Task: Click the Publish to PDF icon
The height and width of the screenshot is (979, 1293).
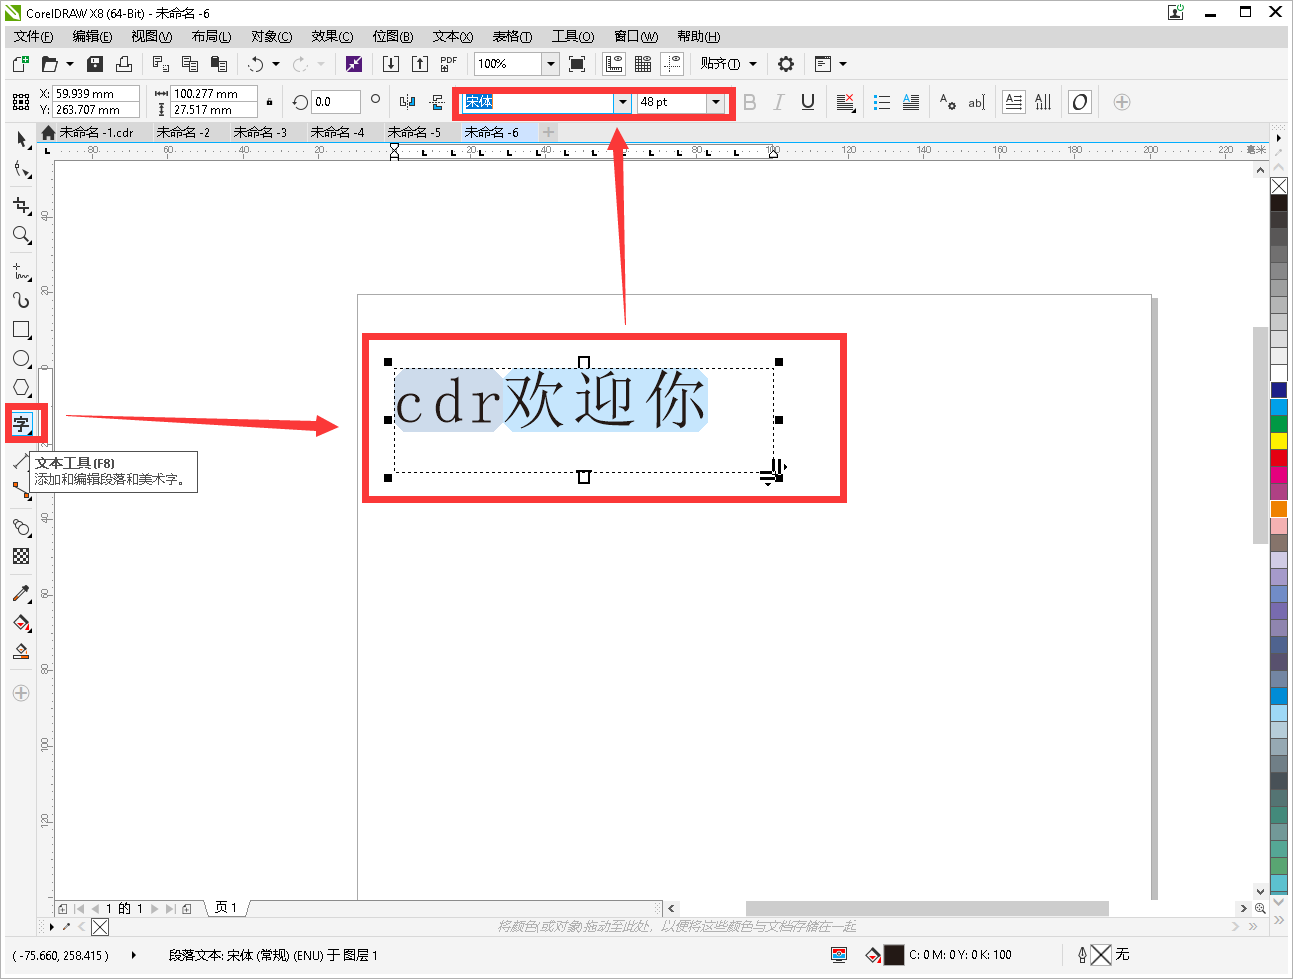Action: tap(448, 64)
